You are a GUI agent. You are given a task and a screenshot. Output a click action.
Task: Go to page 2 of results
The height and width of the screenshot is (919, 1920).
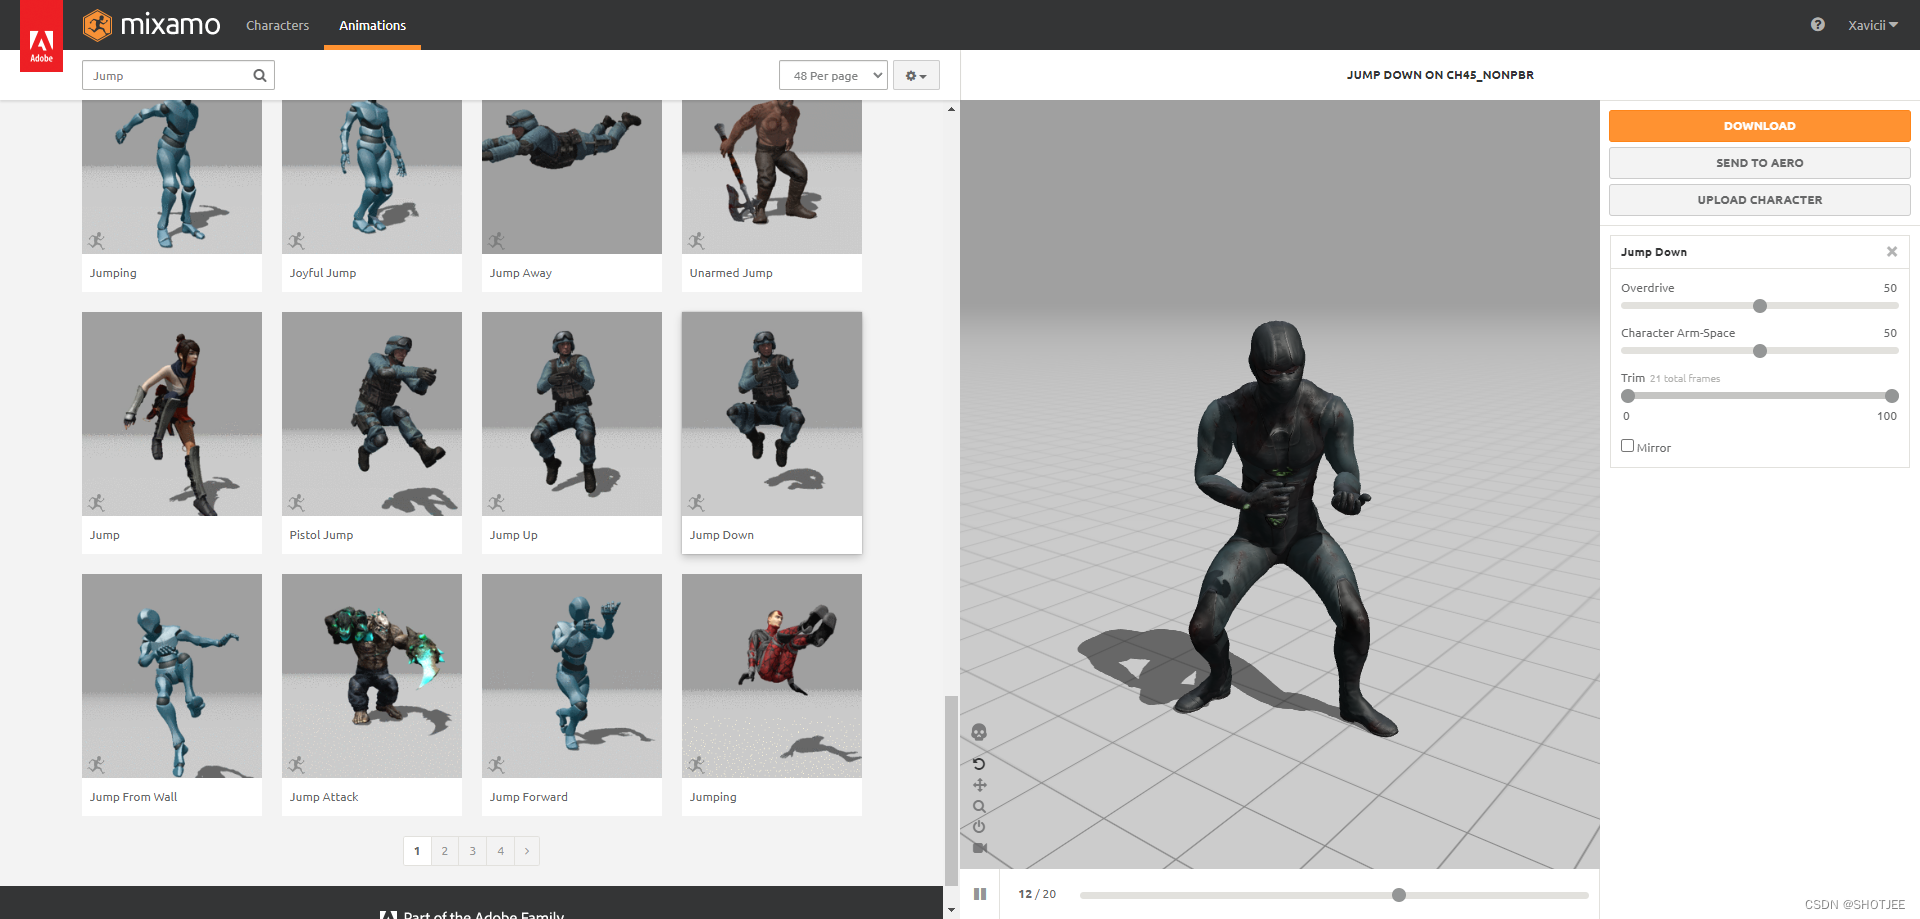click(445, 851)
